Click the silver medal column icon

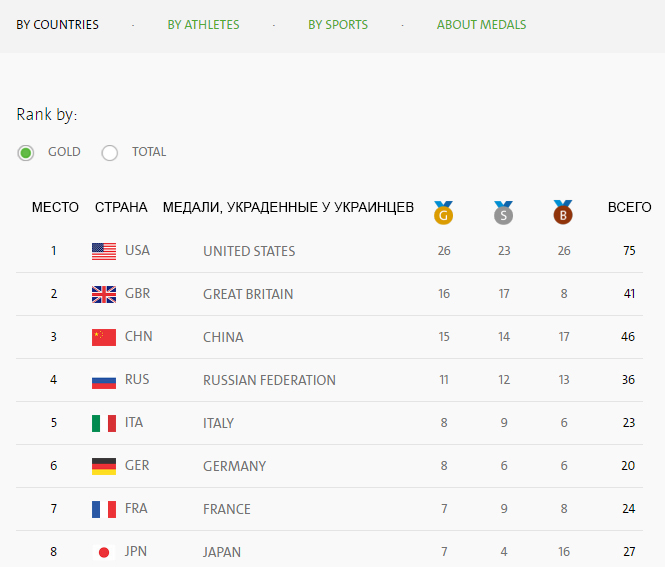pos(503,212)
